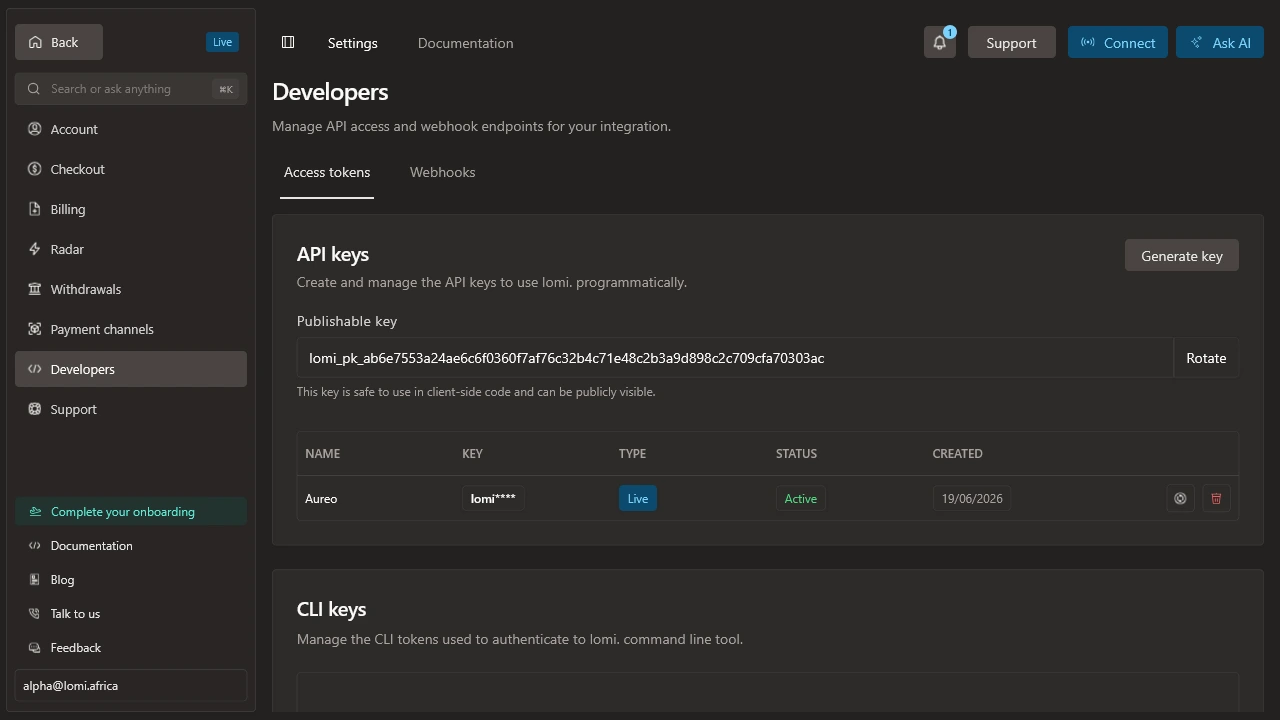Open Withdrawals section

(131, 289)
